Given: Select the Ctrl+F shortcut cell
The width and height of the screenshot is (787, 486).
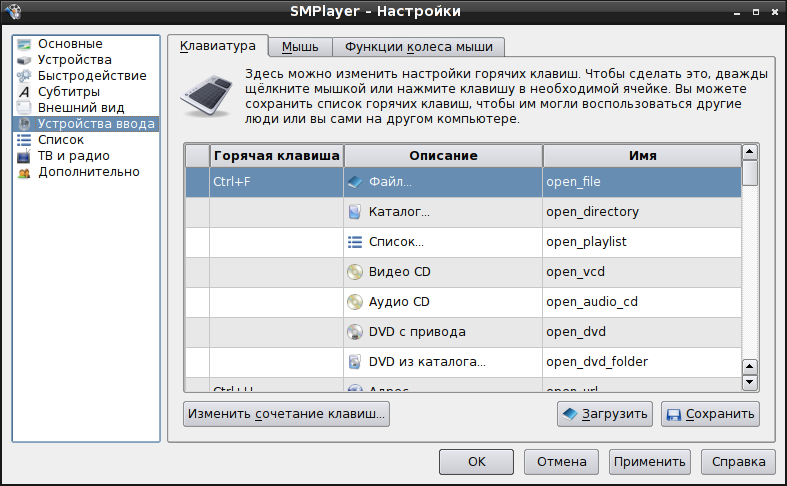Looking at the screenshot, I should pos(277,182).
